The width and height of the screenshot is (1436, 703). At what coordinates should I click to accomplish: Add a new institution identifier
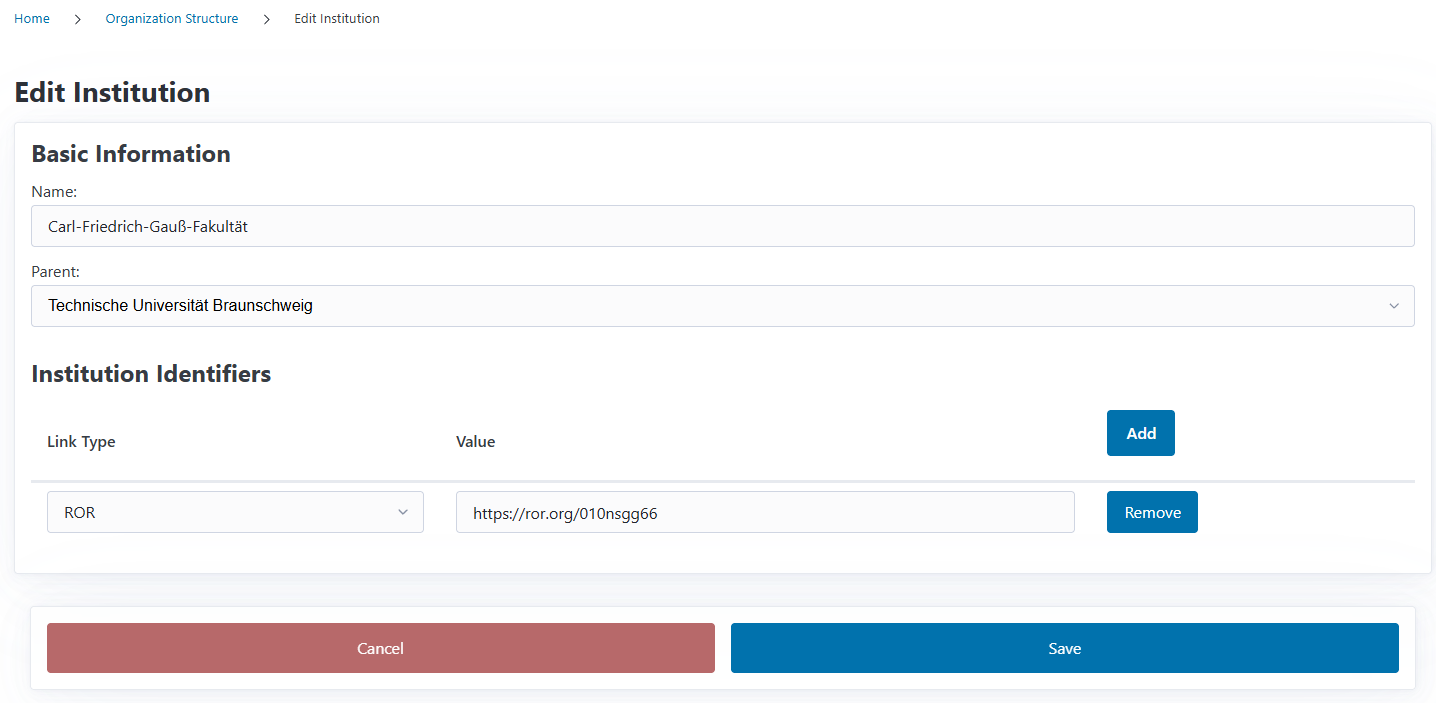tap(1140, 433)
